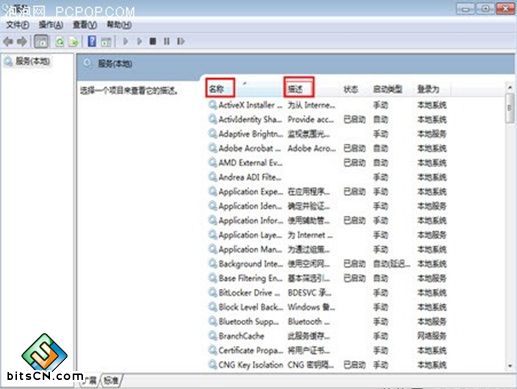Switch to the 标准 tab at bottom
Image resolution: width=517 pixels, height=389 pixels.
point(111,380)
